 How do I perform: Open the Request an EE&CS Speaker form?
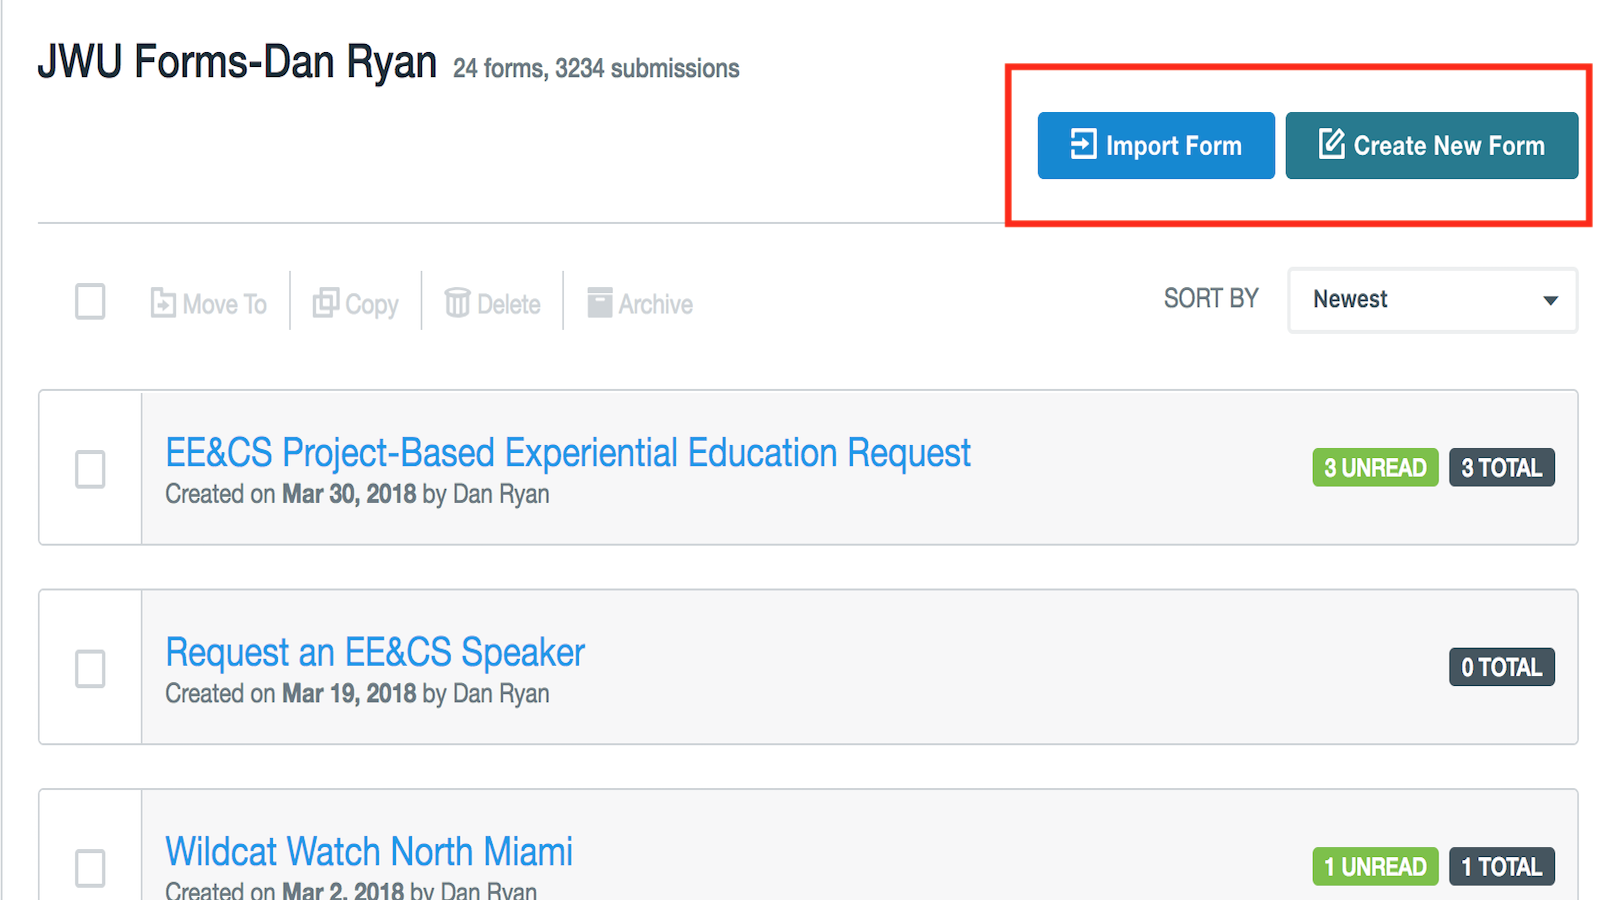[375, 653]
